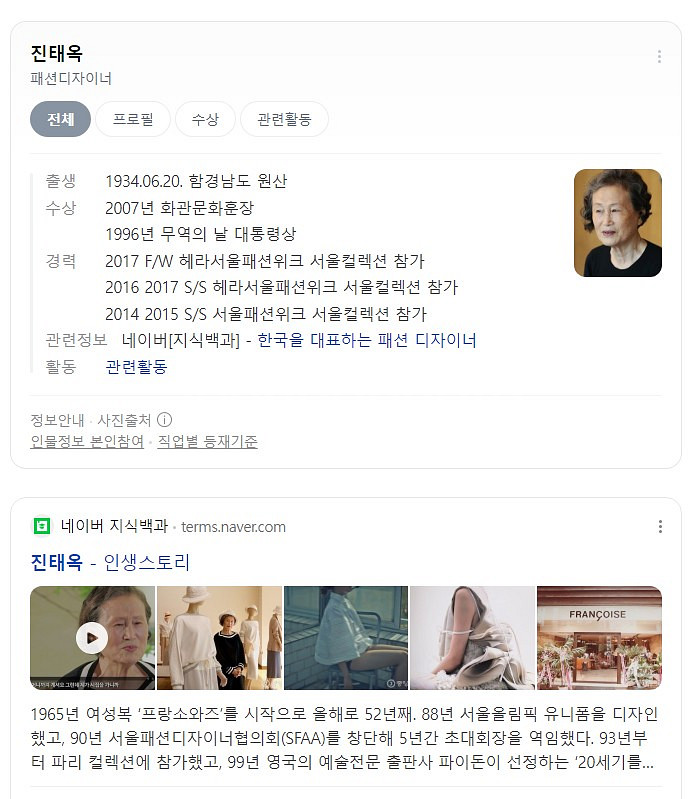
Task: Click the 사진출처 info circle icon
Action: (x=164, y=420)
